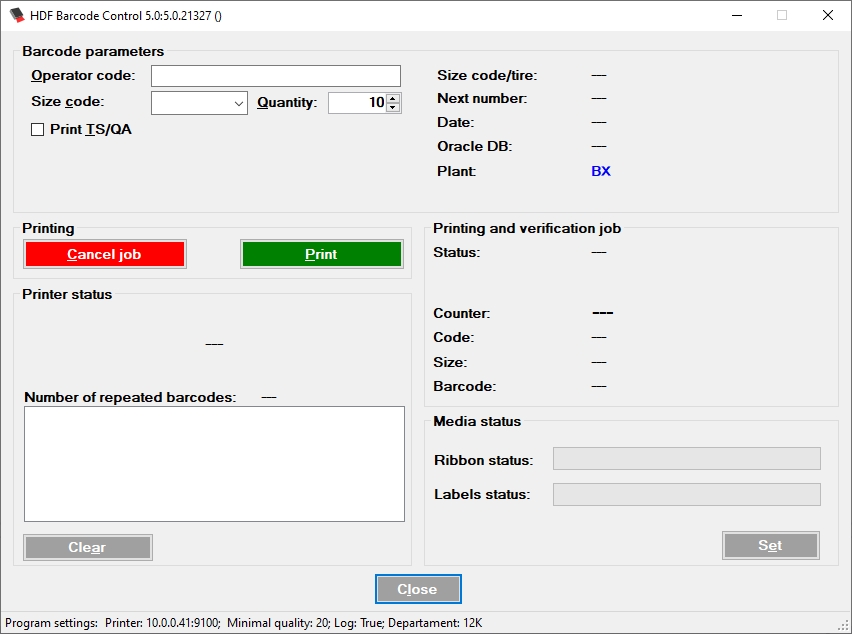The image size is (852, 634).
Task: Click inside the Printer status panel
Action: click(x=214, y=343)
